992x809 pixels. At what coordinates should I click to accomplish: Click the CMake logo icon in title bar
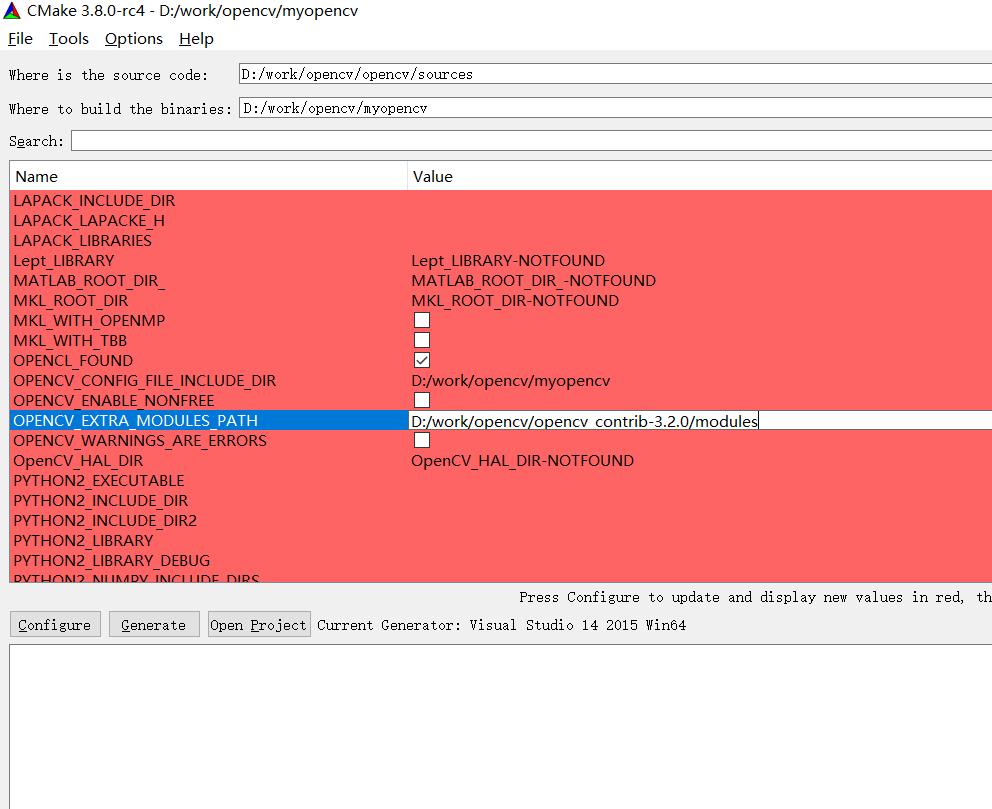click(x=12, y=10)
